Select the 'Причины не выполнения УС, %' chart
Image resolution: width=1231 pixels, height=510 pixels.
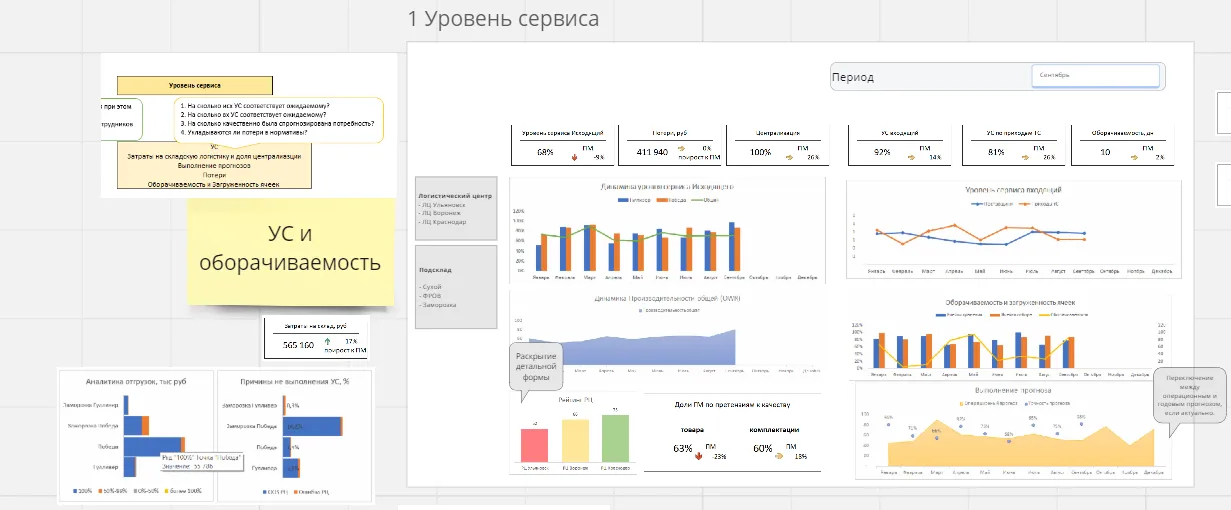[x=295, y=436]
